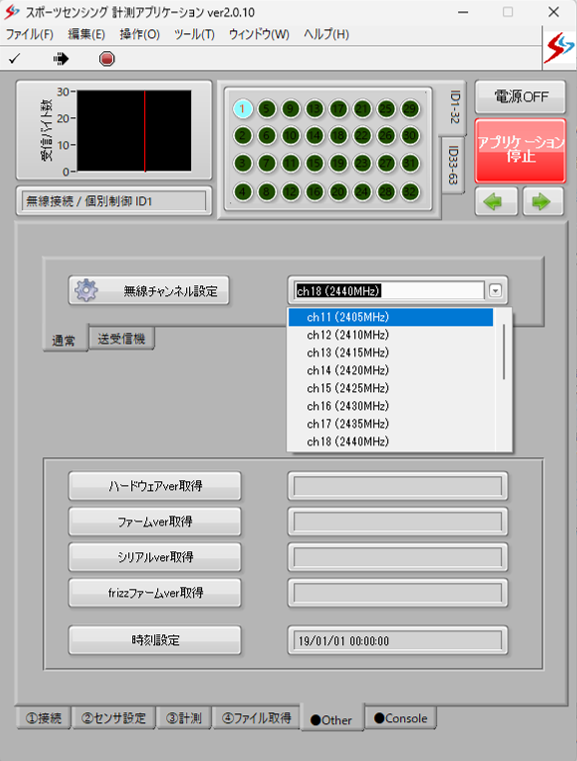The image size is (577, 761).
Task: Switch to the ④ファイル取得 tab
Action: point(256,718)
